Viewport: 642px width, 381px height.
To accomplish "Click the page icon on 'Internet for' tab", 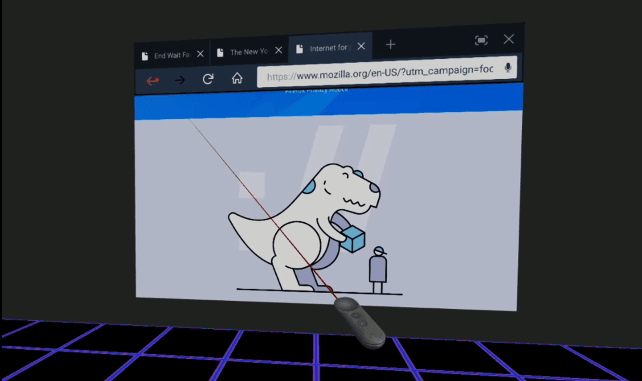I will coord(299,49).
